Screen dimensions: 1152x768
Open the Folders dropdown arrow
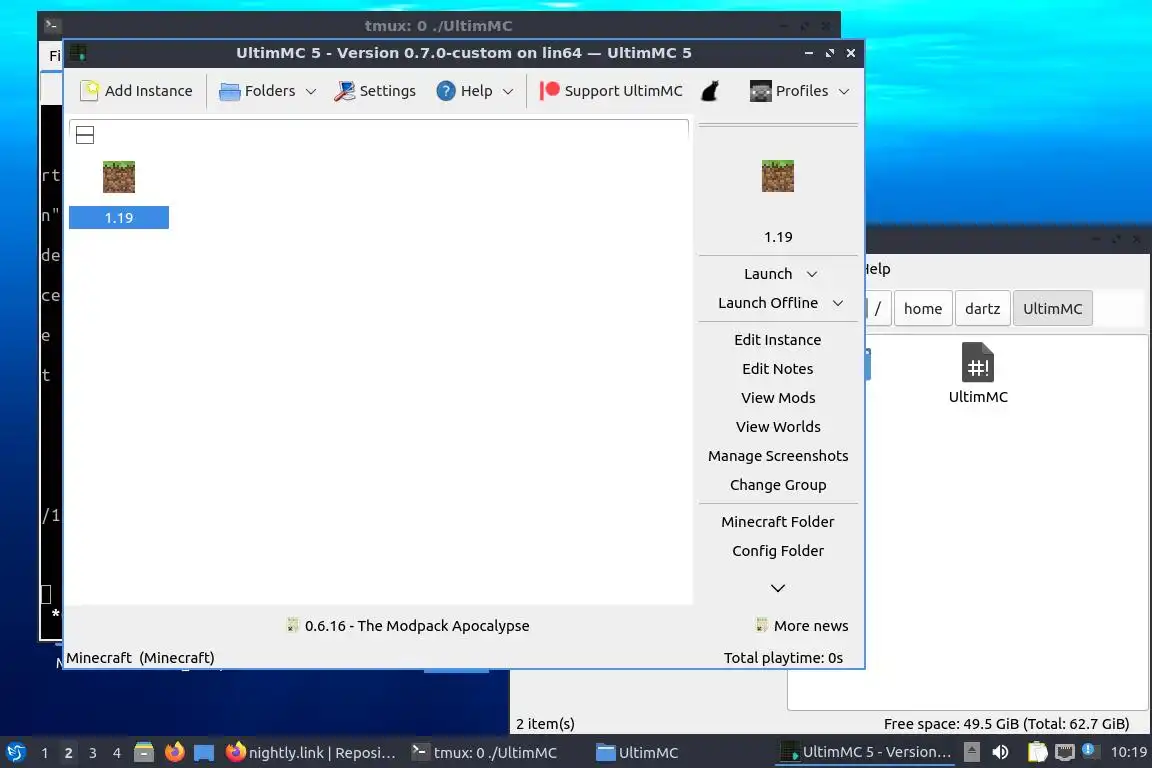click(311, 91)
